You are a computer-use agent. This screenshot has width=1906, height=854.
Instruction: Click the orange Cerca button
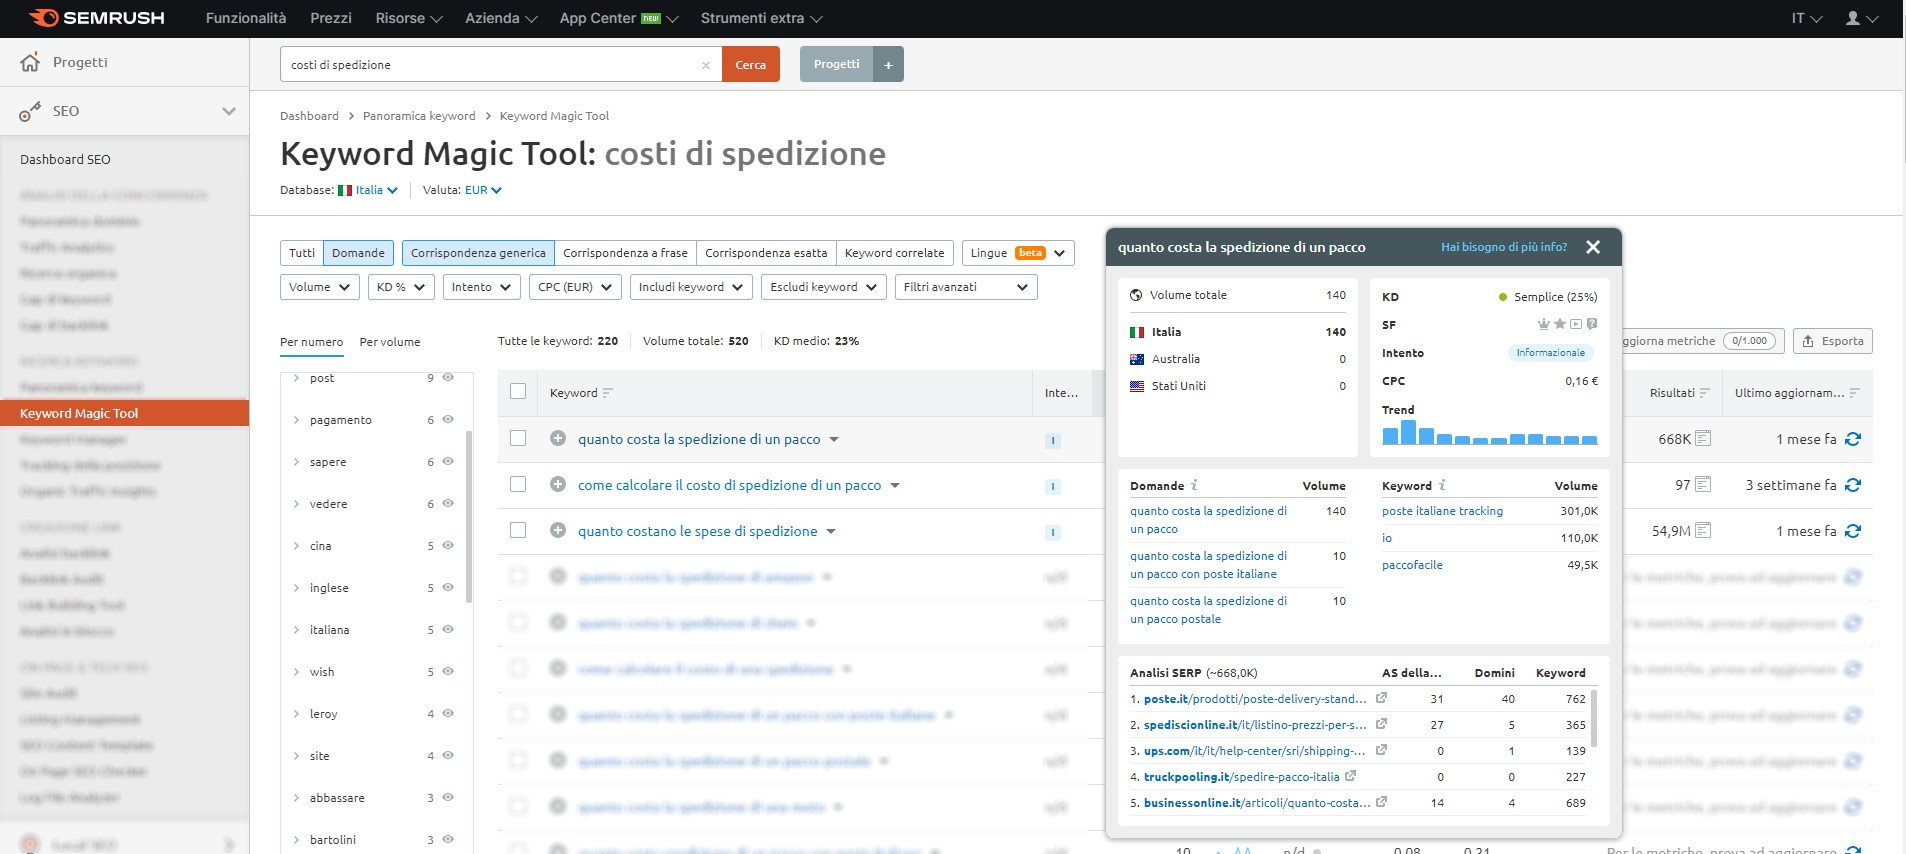pos(751,64)
